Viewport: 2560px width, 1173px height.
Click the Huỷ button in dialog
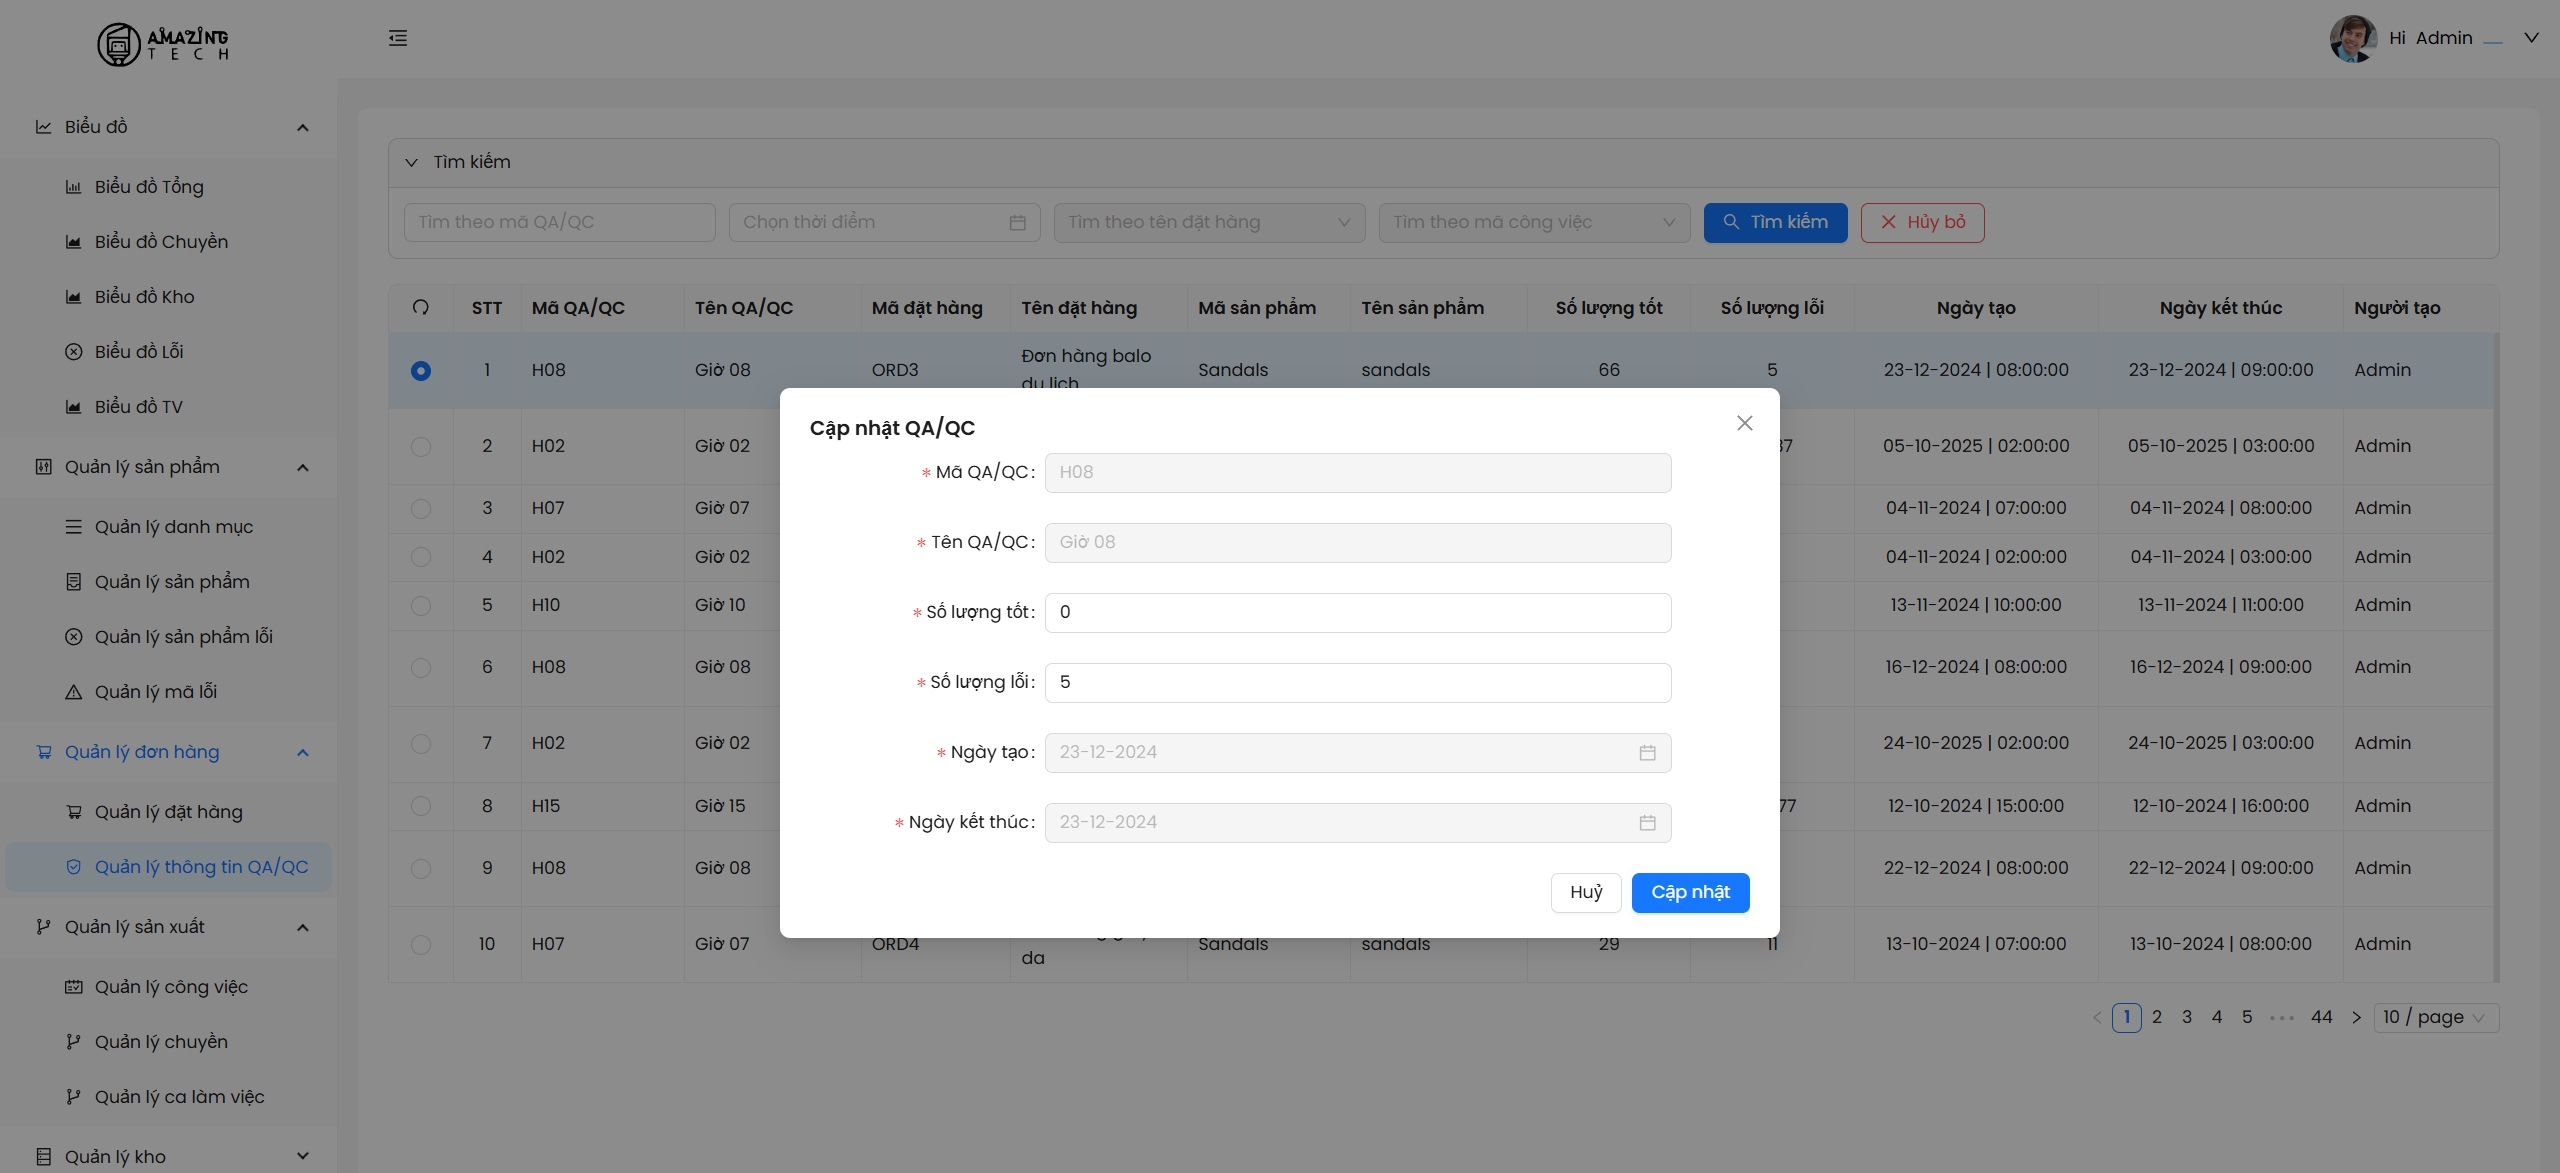[1585, 893]
